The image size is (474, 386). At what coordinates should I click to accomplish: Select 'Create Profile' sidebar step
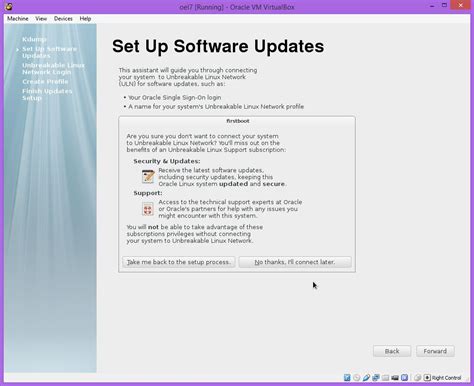45,82
